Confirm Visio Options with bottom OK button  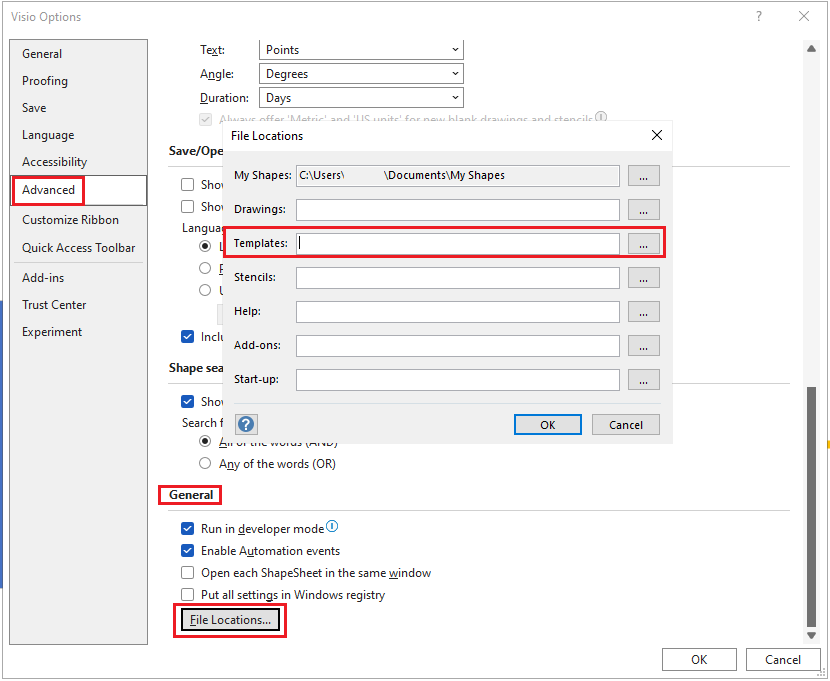coord(699,659)
